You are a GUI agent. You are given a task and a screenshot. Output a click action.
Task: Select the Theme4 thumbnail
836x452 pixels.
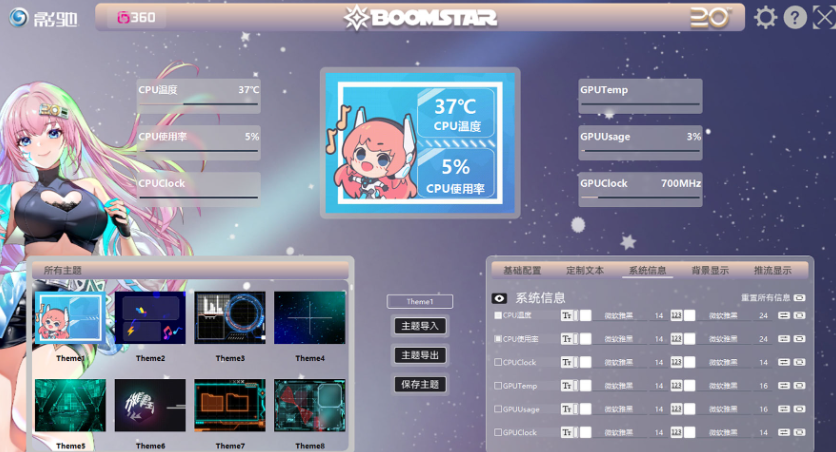[x=310, y=318]
